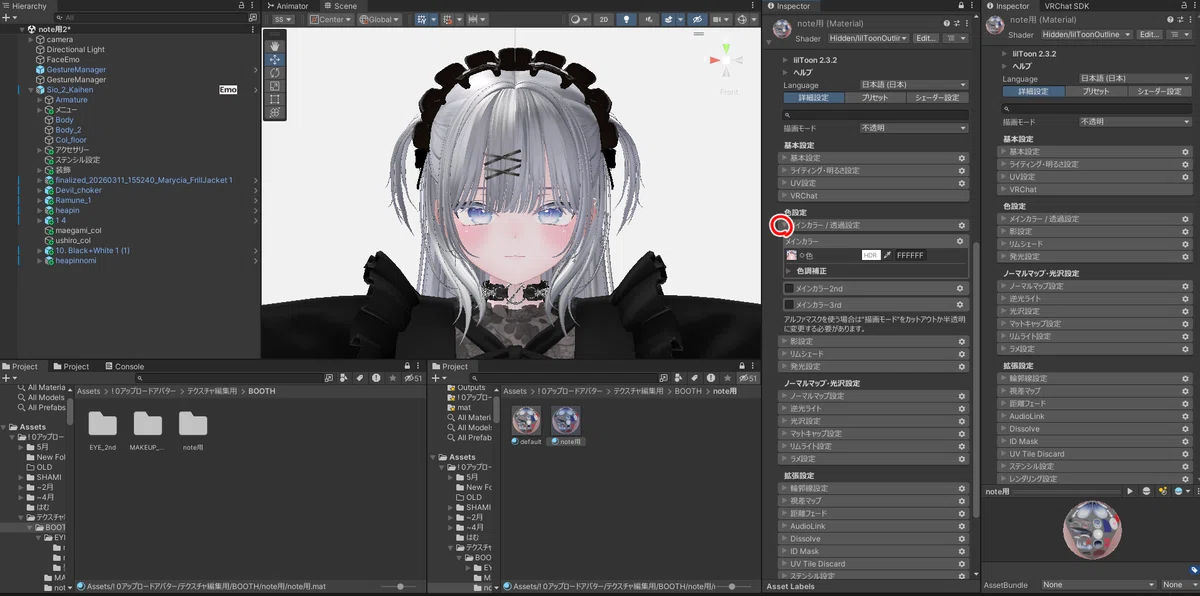
Task: Click the gear icon on the 輪郭線設定 row in the right Inspector
Action: (x=1185, y=378)
